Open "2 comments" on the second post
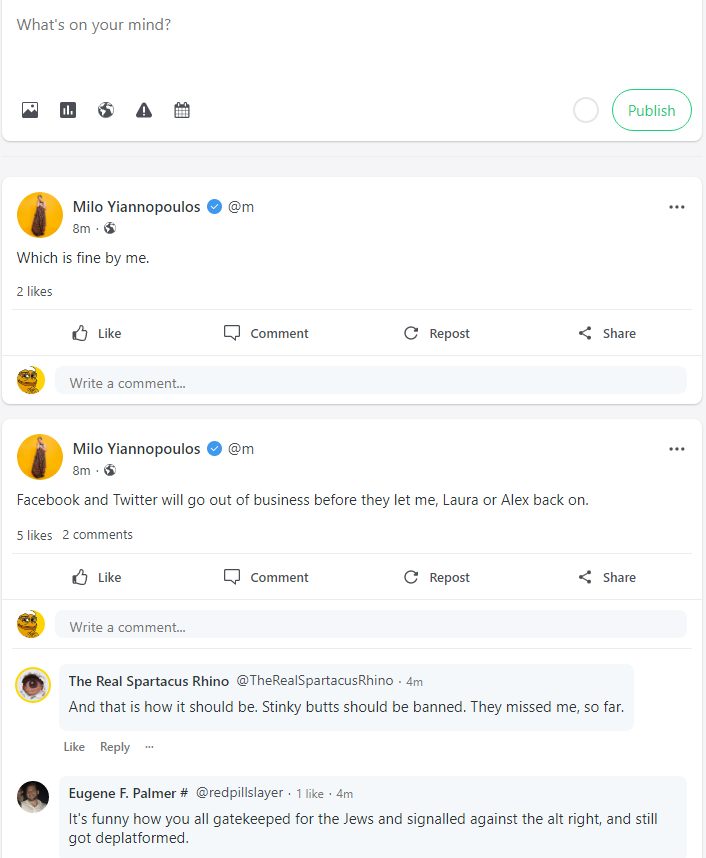 pos(97,535)
